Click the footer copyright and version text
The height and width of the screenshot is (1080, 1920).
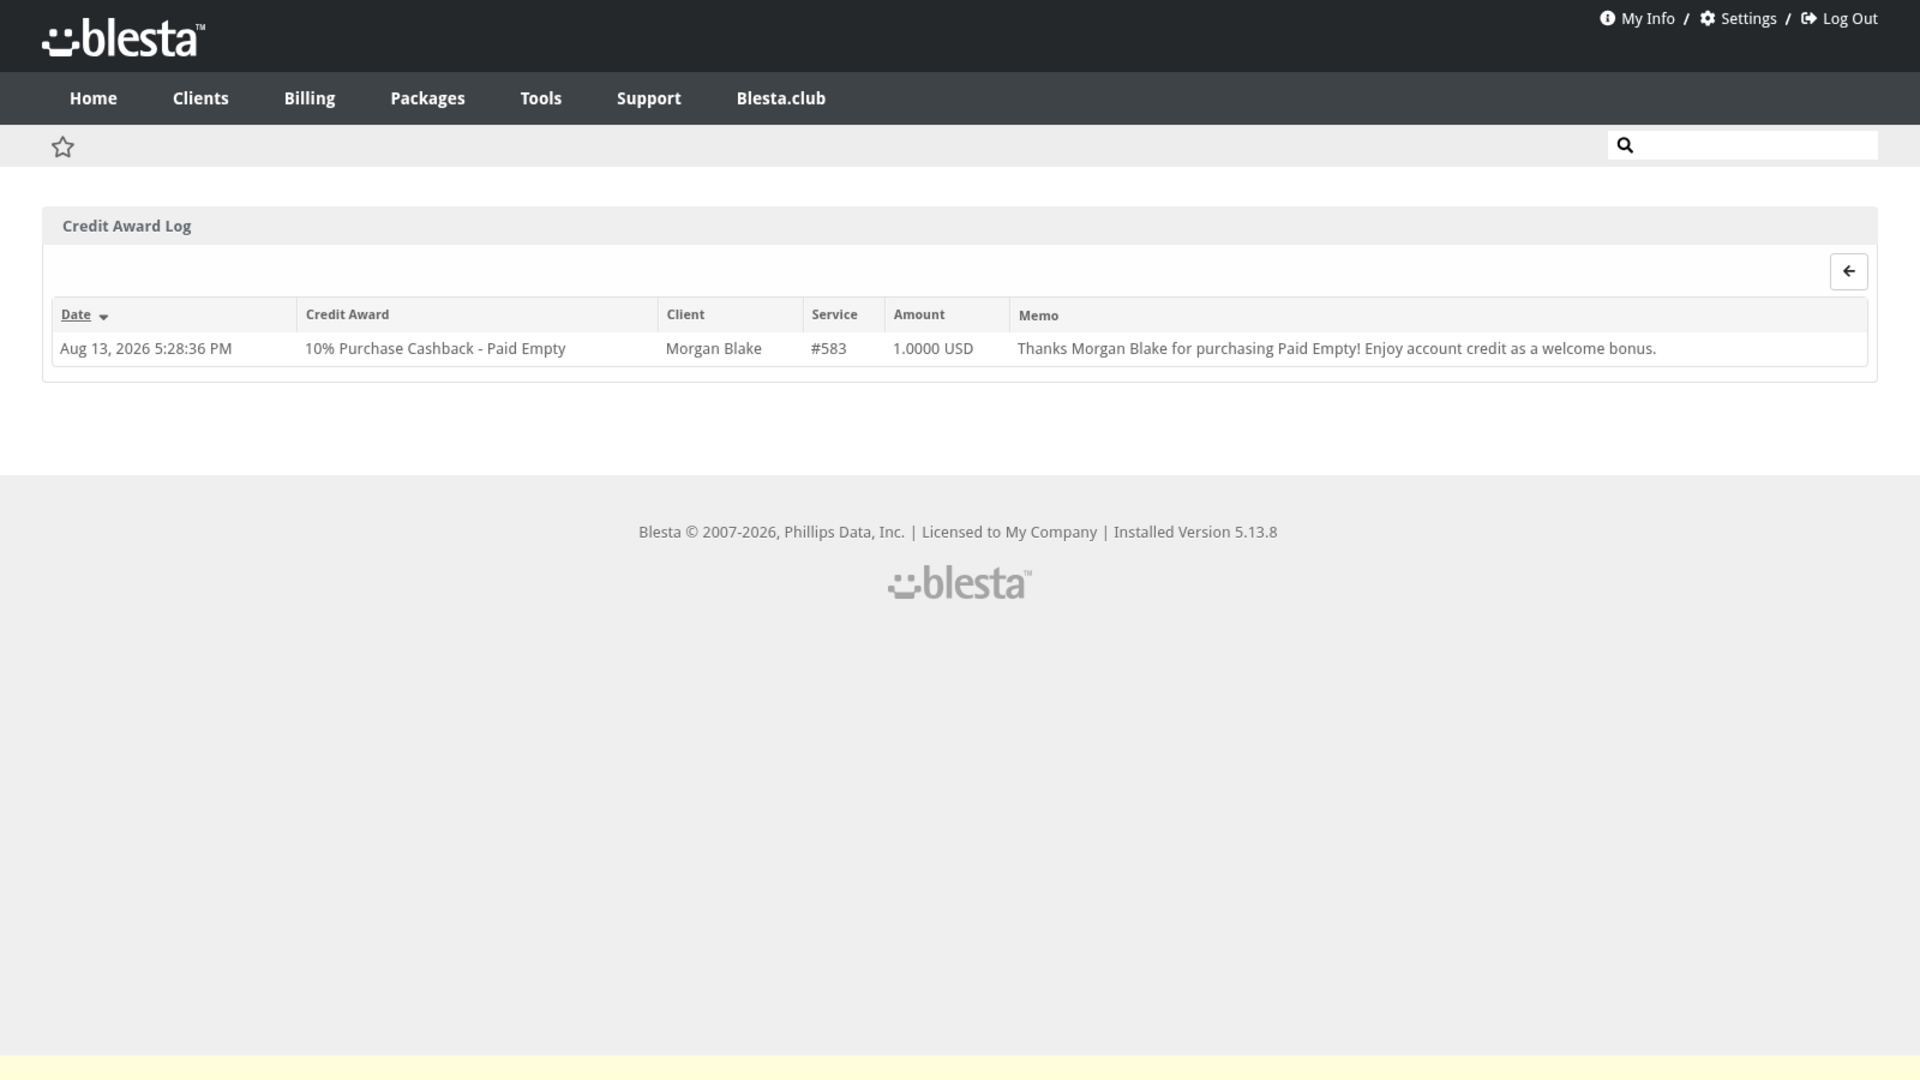958,532
